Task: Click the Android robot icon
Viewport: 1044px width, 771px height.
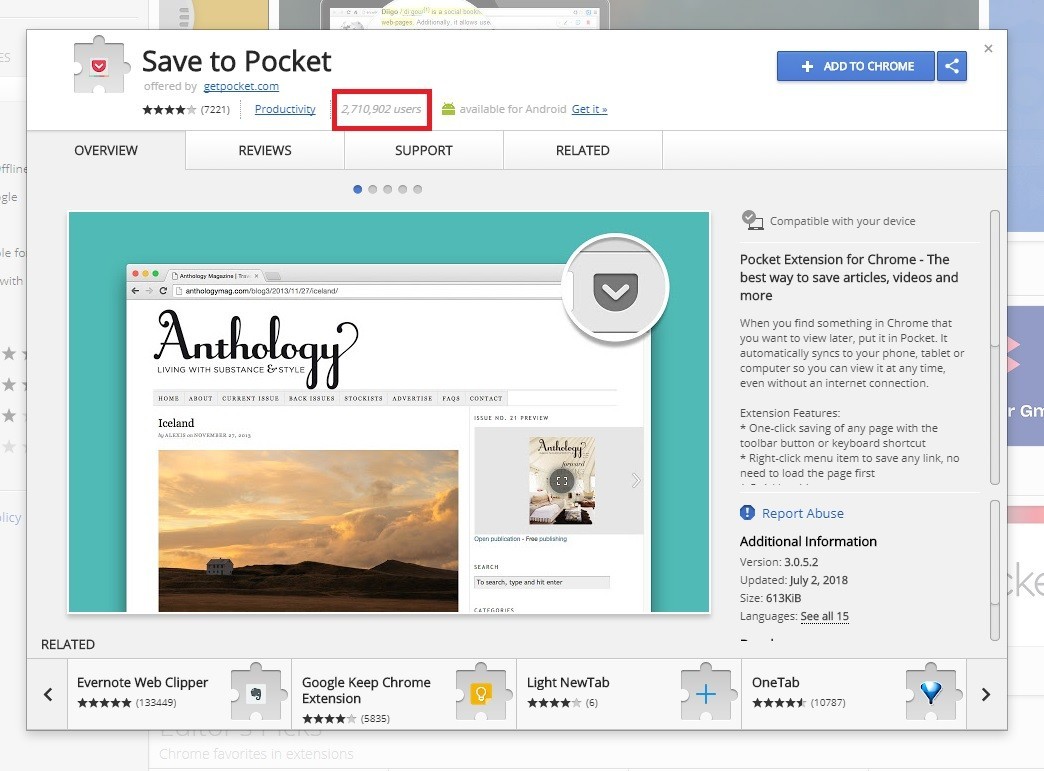Action: (448, 109)
